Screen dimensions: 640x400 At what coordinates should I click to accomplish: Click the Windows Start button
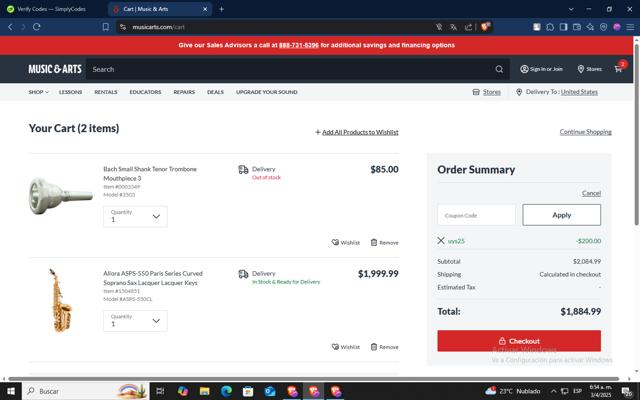[11, 391]
